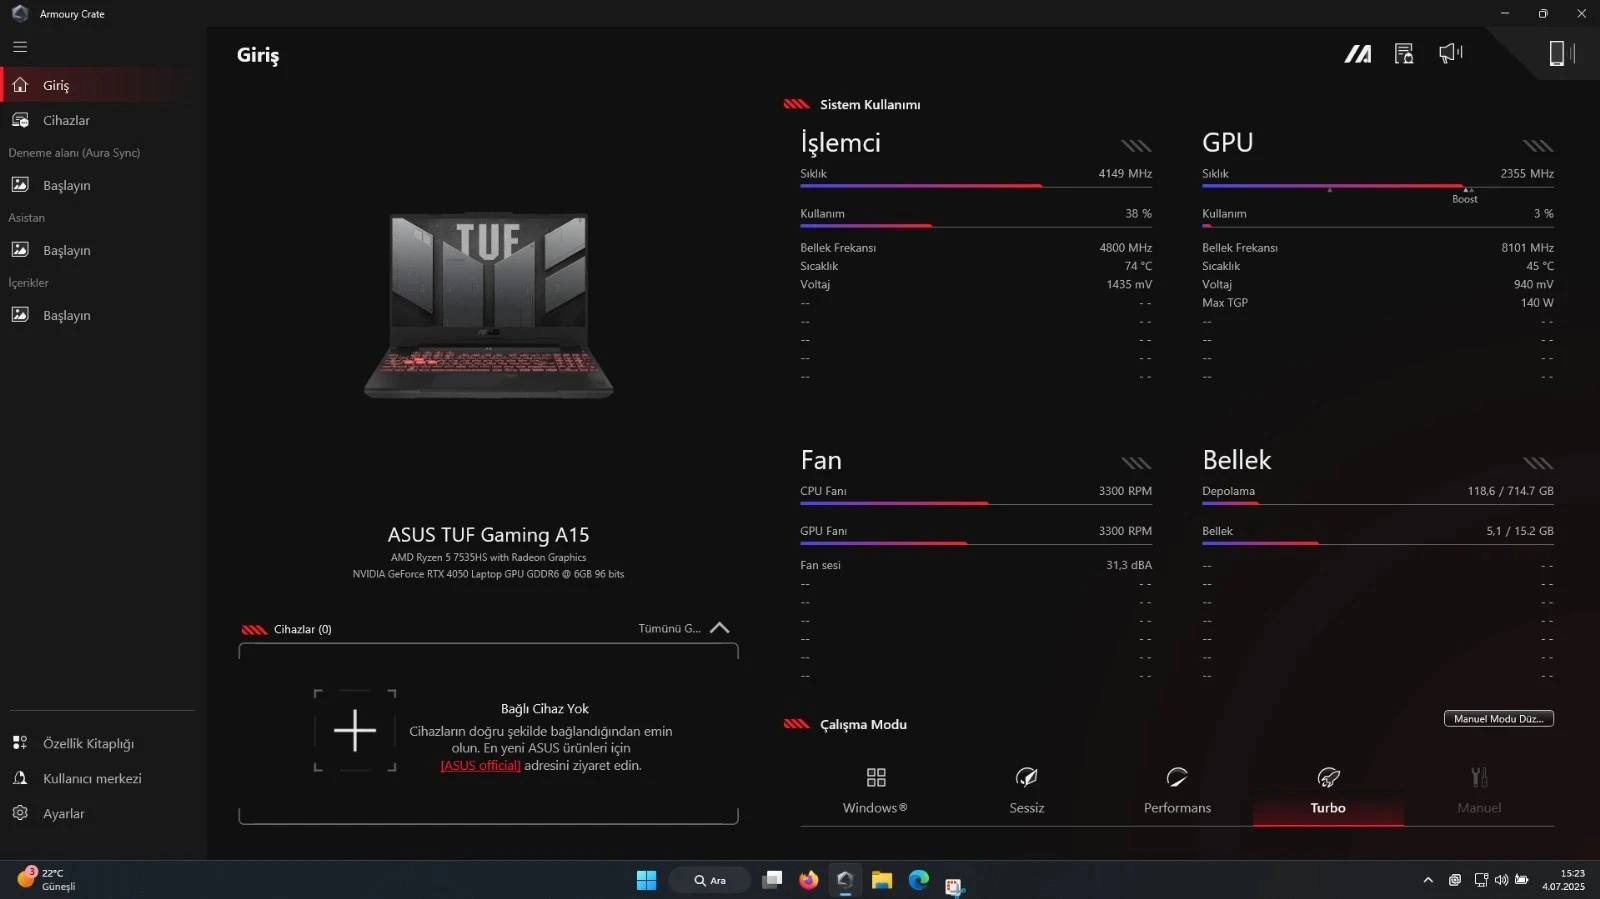Click the phone device icon at top right

(1561, 53)
